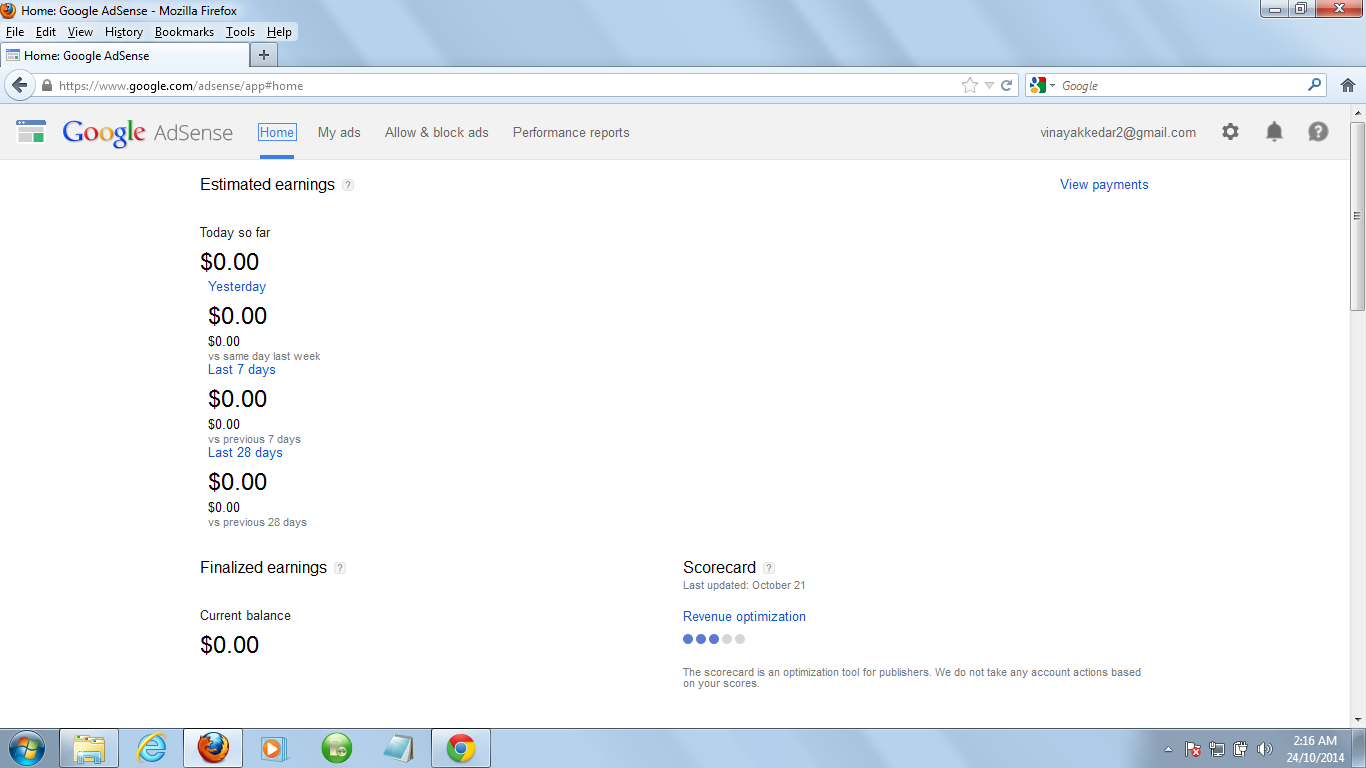Open the green circular taskbar app
This screenshot has width=1366, height=768.
click(337, 748)
